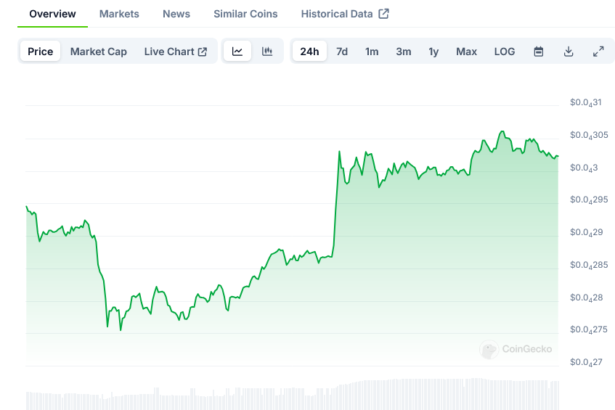Set time range to 24h
This screenshot has height=410, width=615.
310,52
